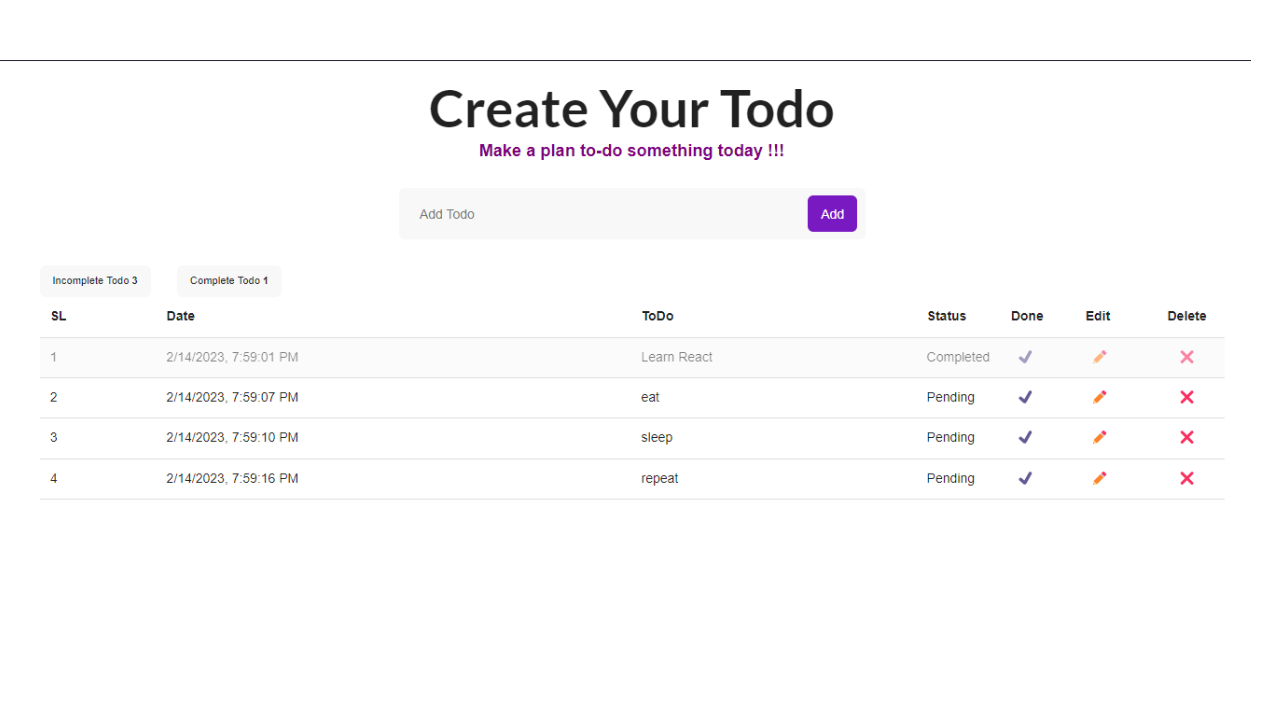This screenshot has height=720, width=1280.
Task: Select the date '2/14/2023, 7:59:07 PM'
Action: click(x=232, y=397)
